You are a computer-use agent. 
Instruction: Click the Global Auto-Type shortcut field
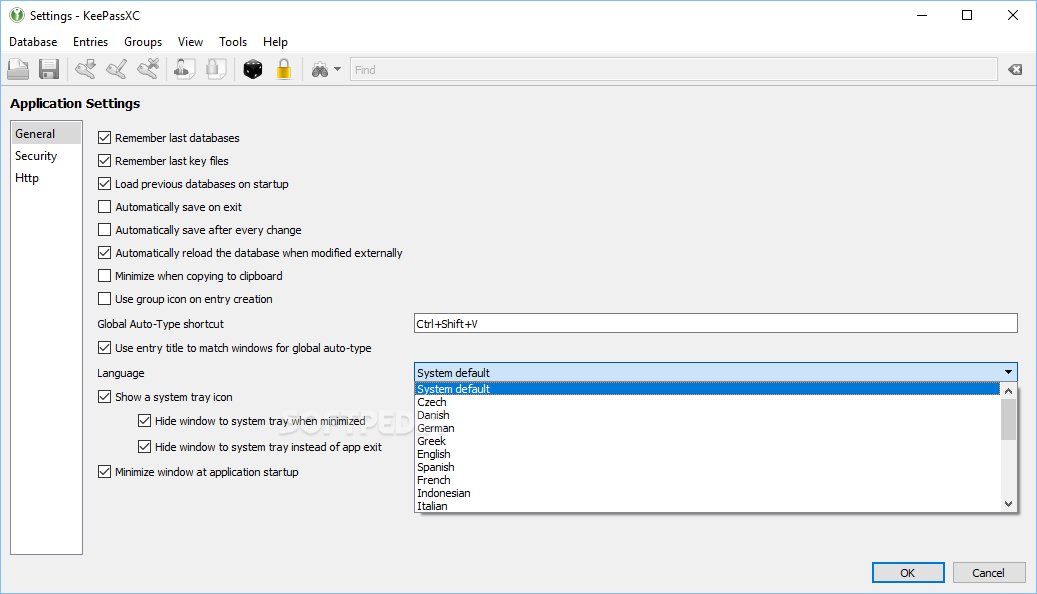[716, 323]
